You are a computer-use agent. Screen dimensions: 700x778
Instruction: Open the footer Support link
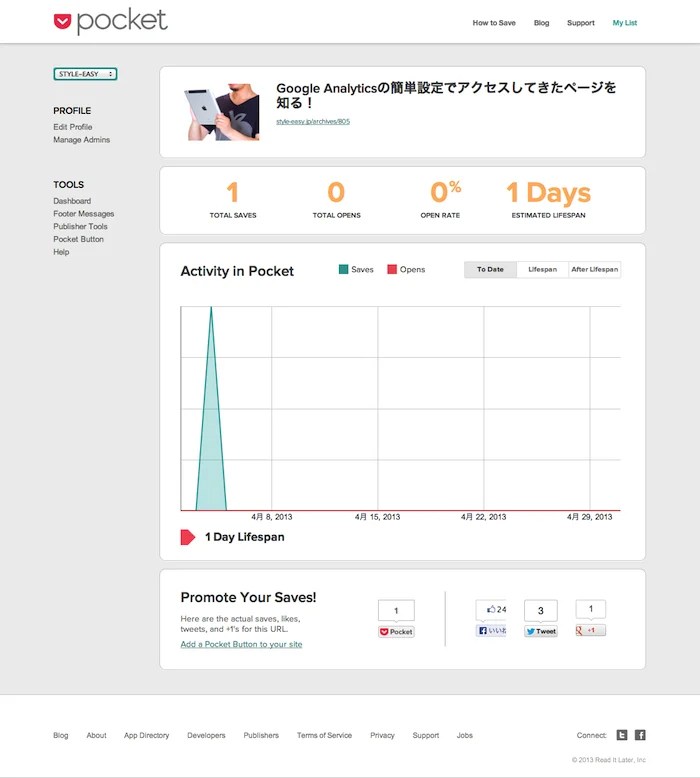click(x=426, y=735)
